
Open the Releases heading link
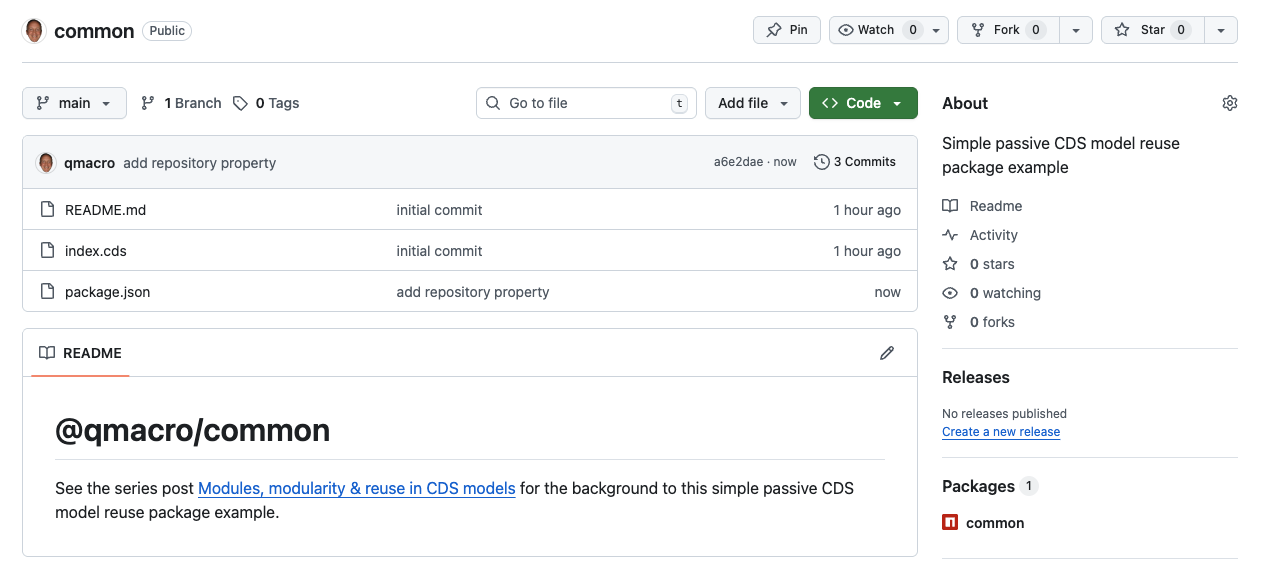pos(976,377)
